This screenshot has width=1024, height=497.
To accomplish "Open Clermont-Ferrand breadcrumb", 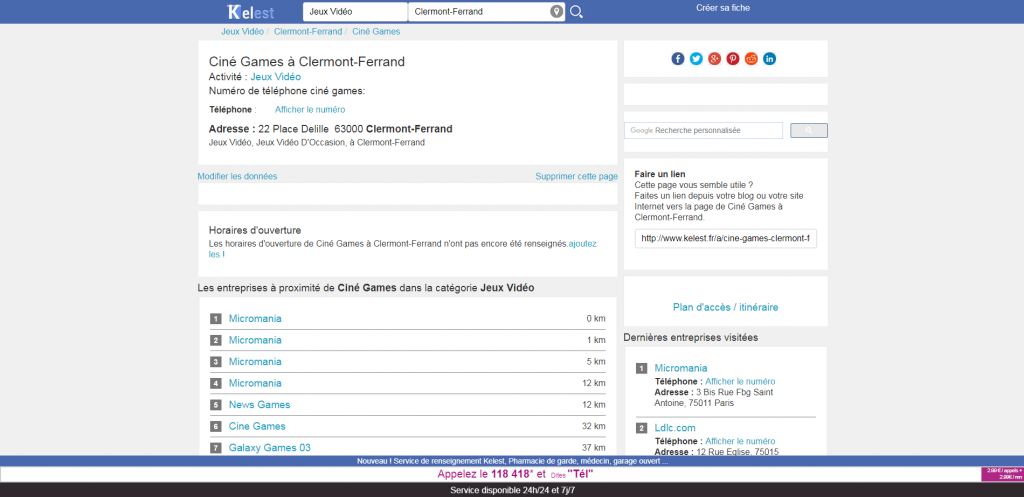I will click(x=308, y=31).
